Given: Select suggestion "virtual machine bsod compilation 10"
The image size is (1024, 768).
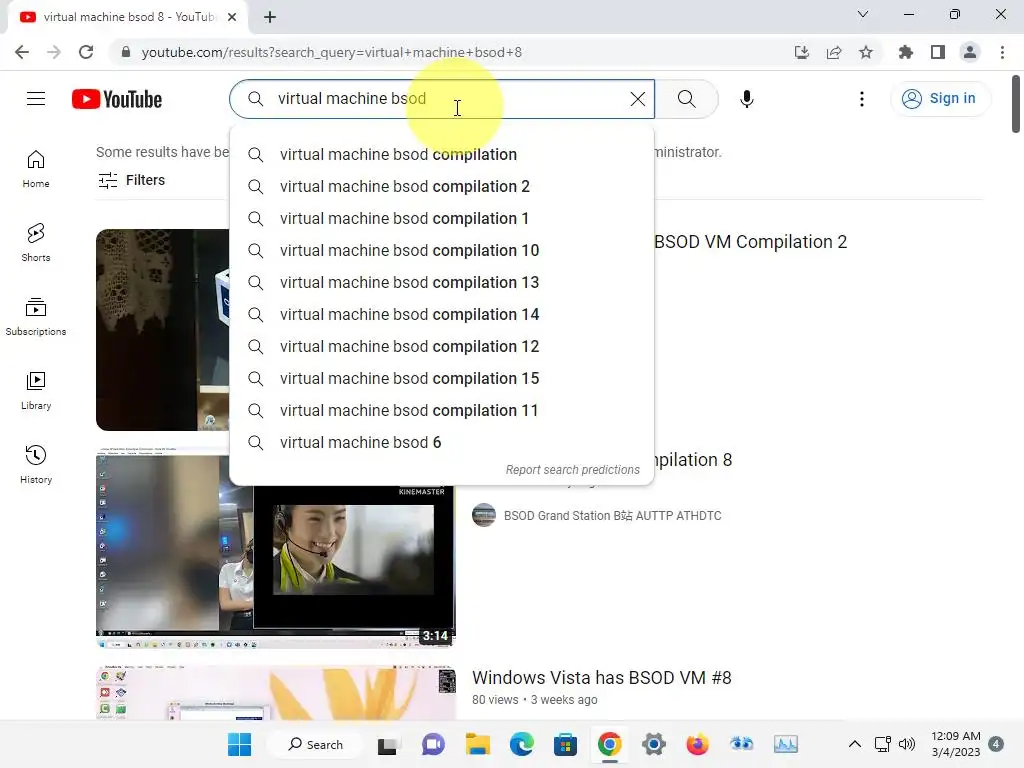Looking at the screenshot, I should click(441, 250).
